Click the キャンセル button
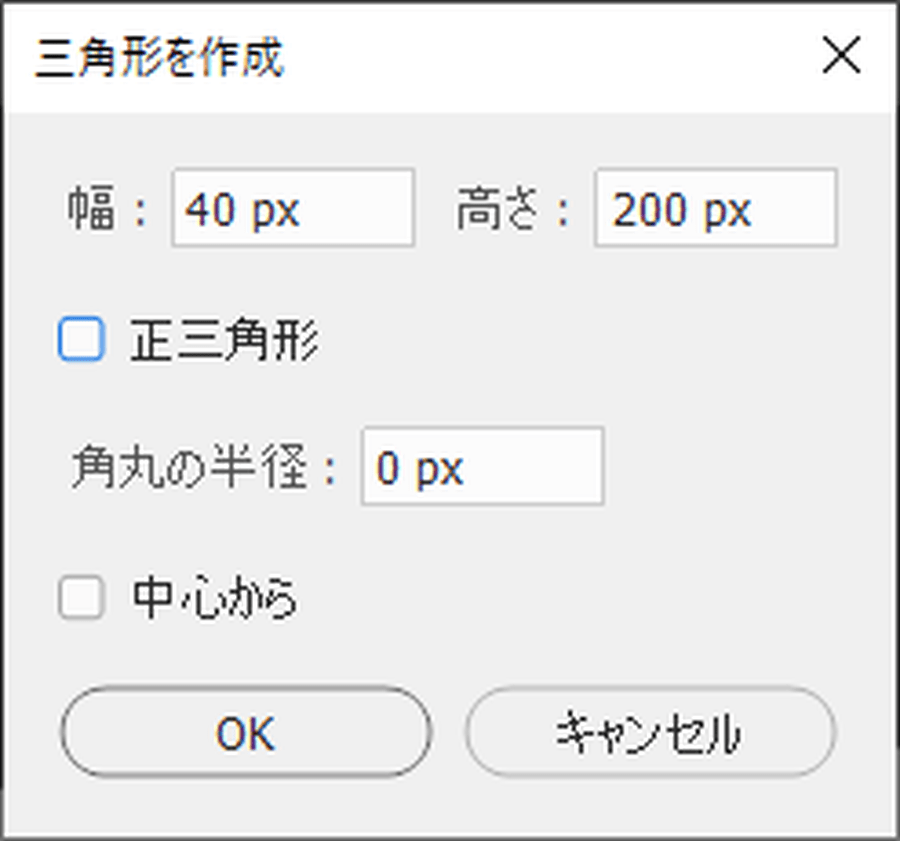The width and height of the screenshot is (900, 841). click(x=650, y=733)
